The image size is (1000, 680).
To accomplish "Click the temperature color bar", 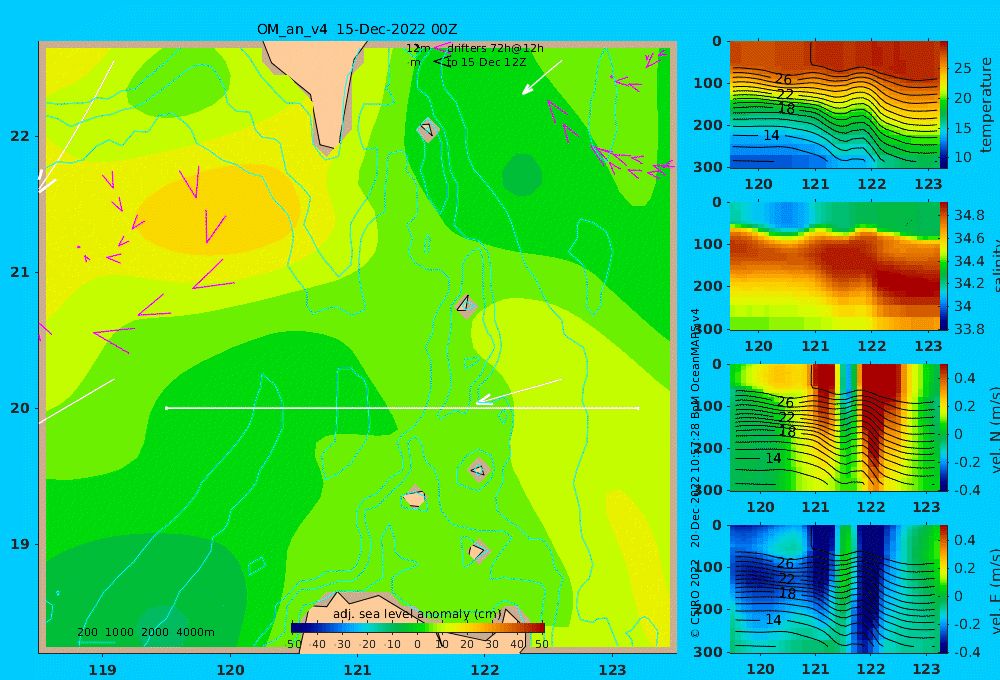I will click(x=944, y=105).
